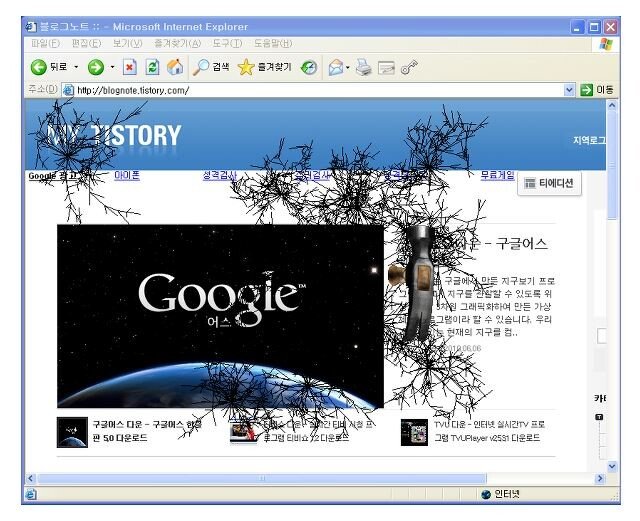Expand the Mail icon dropdown arrow
This screenshot has height=521, width=640.
point(348,67)
